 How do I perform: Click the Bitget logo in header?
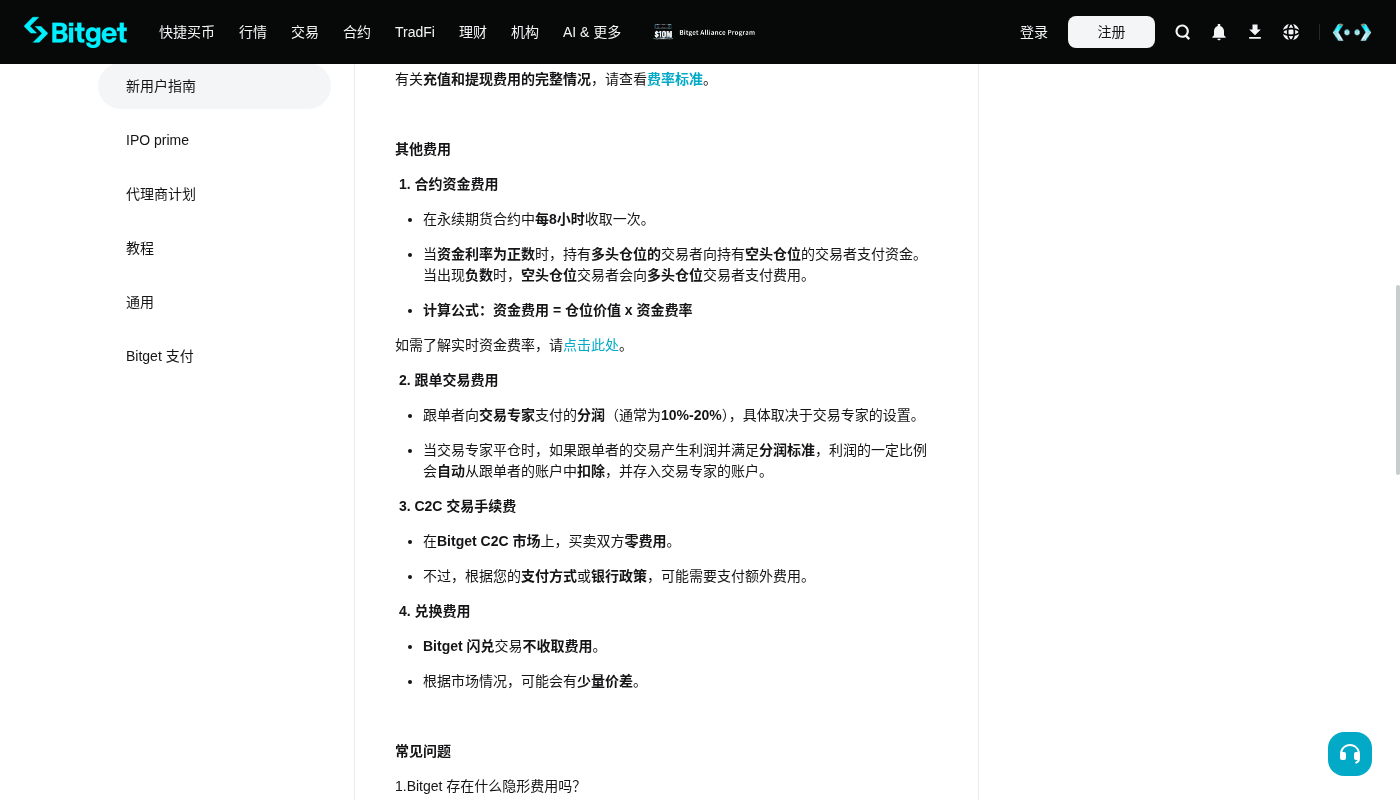click(x=76, y=32)
